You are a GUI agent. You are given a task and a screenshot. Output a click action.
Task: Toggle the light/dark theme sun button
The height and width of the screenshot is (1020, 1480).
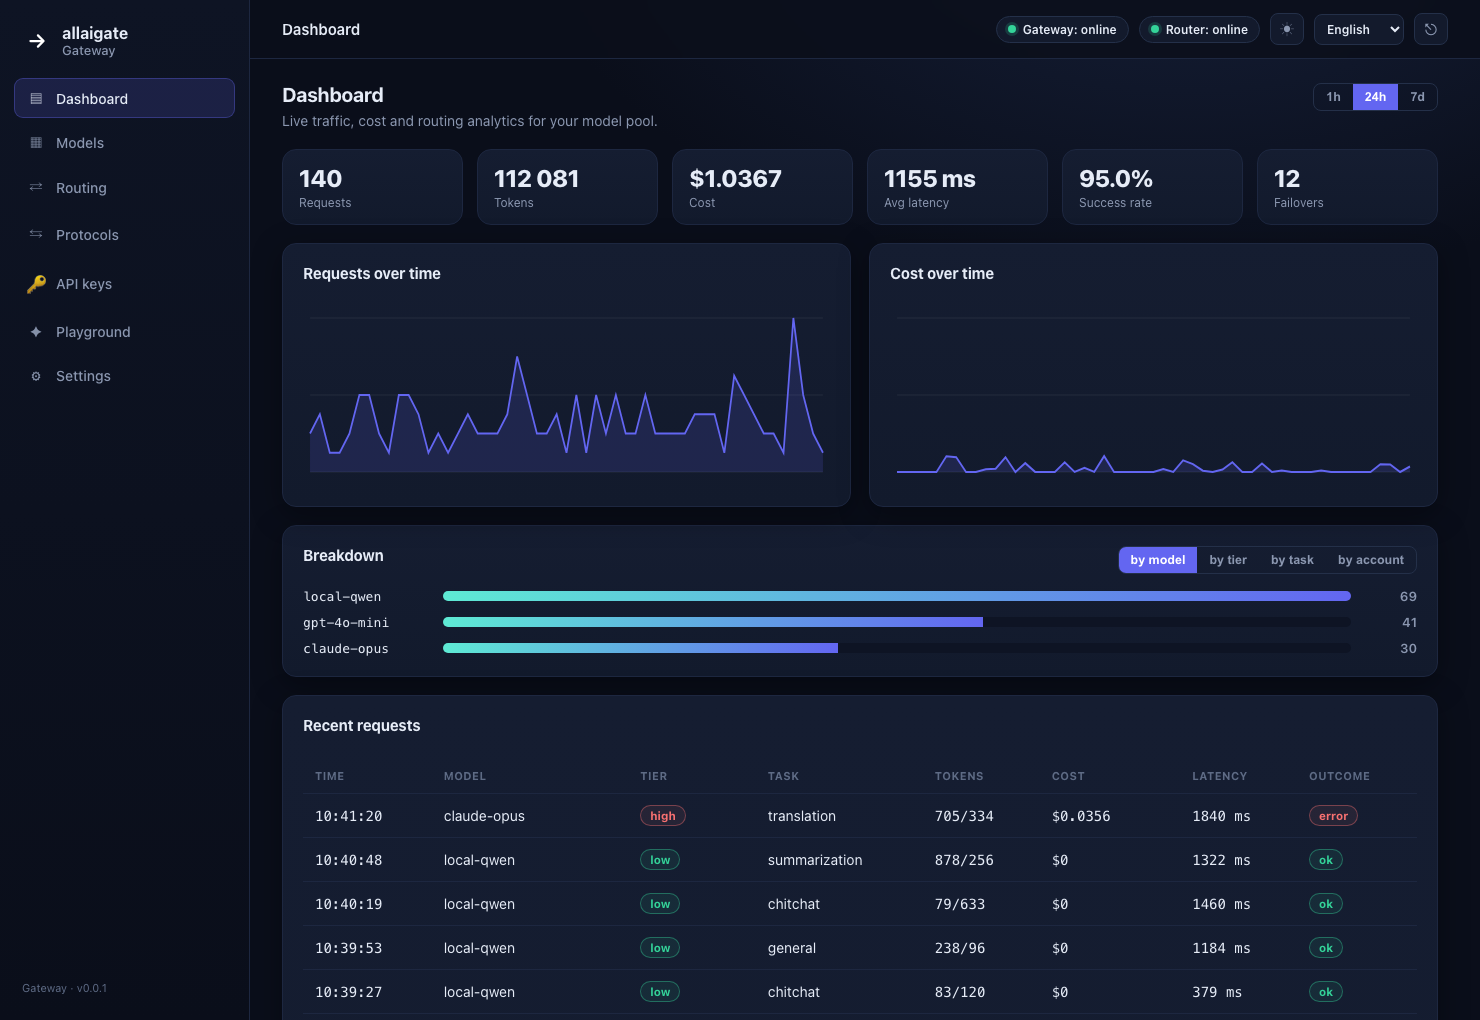click(x=1287, y=29)
